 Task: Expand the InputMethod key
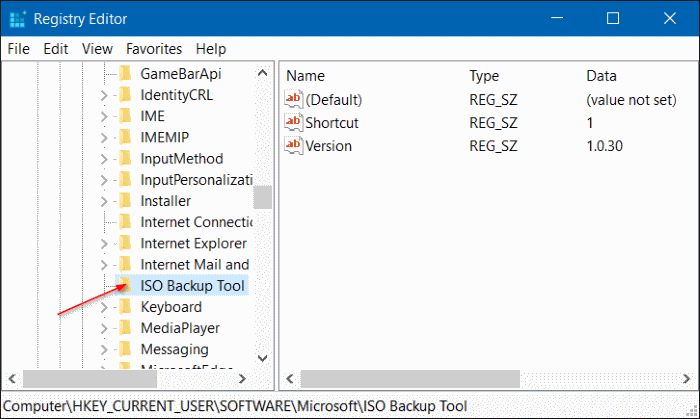(104, 159)
